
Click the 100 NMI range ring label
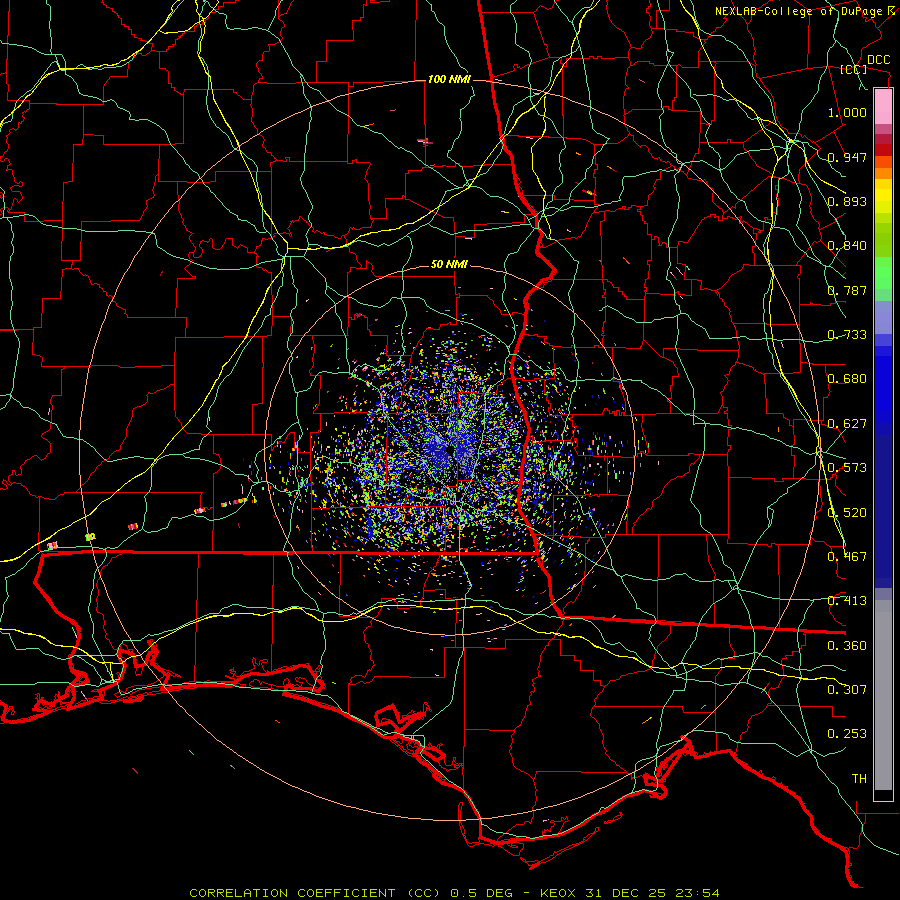tap(449, 79)
